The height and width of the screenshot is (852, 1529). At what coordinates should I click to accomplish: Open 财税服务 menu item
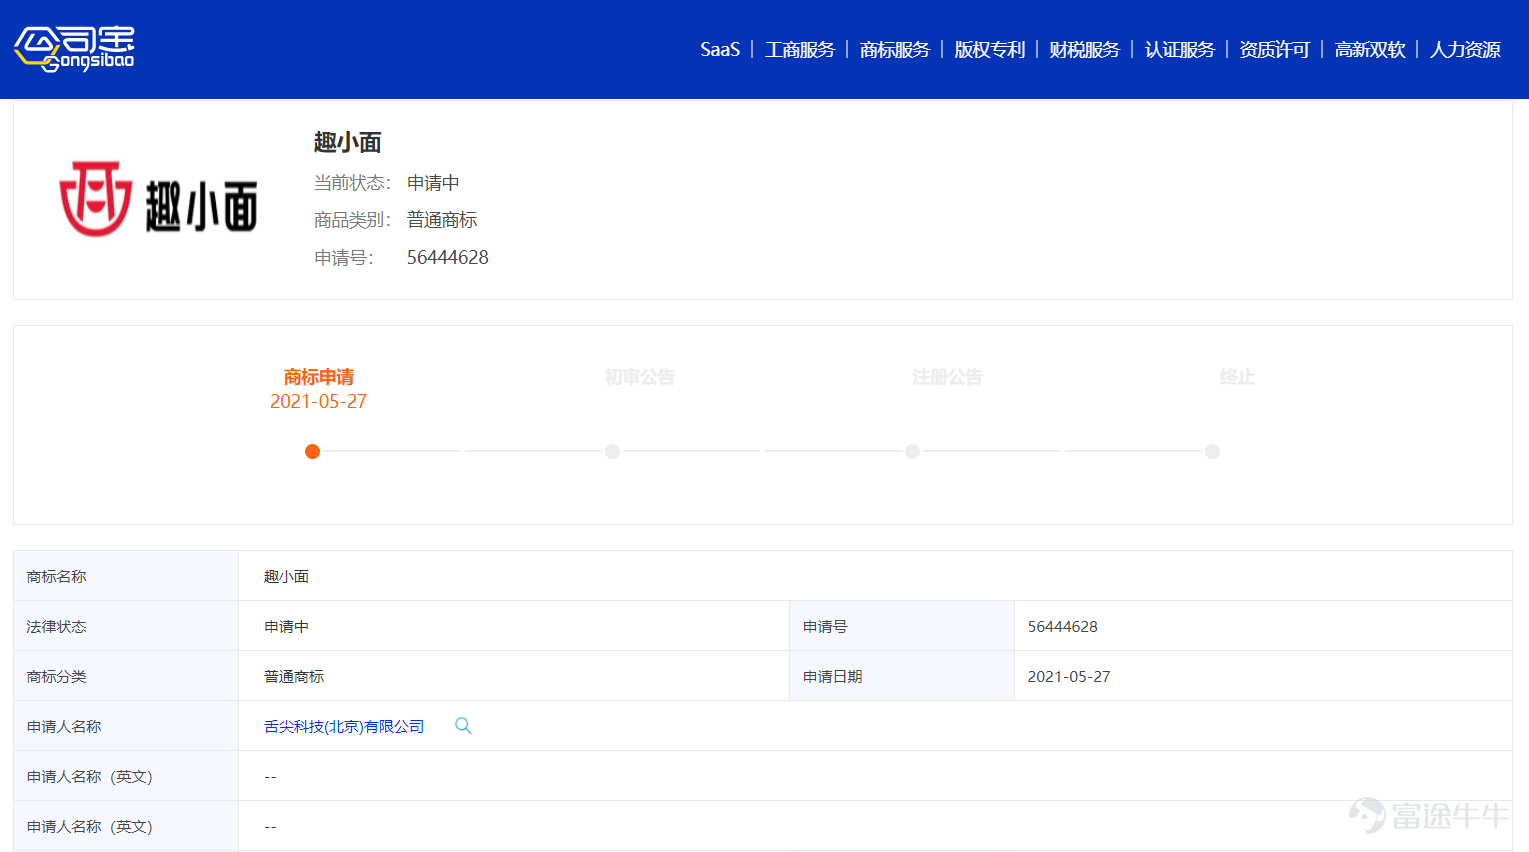tap(1085, 49)
